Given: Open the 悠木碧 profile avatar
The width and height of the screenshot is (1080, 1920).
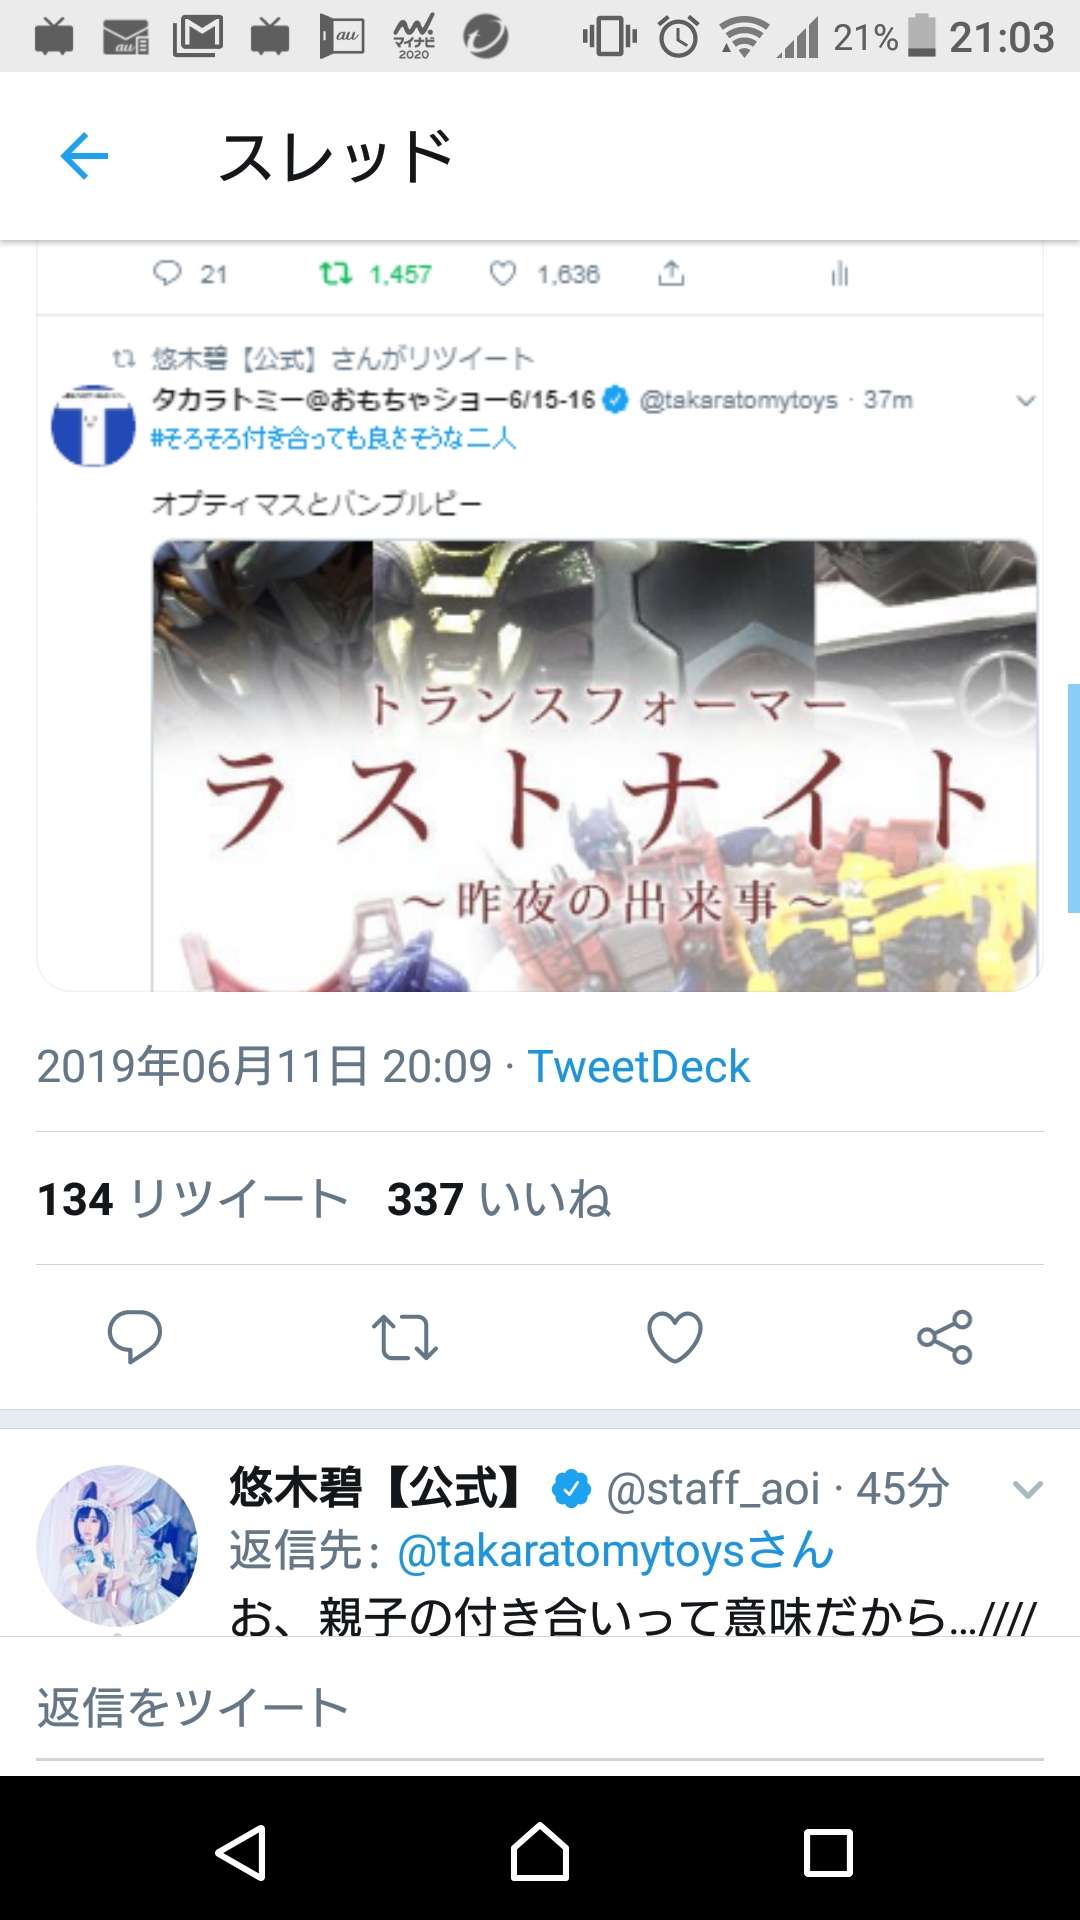Looking at the screenshot, I should pos(117,1545).
